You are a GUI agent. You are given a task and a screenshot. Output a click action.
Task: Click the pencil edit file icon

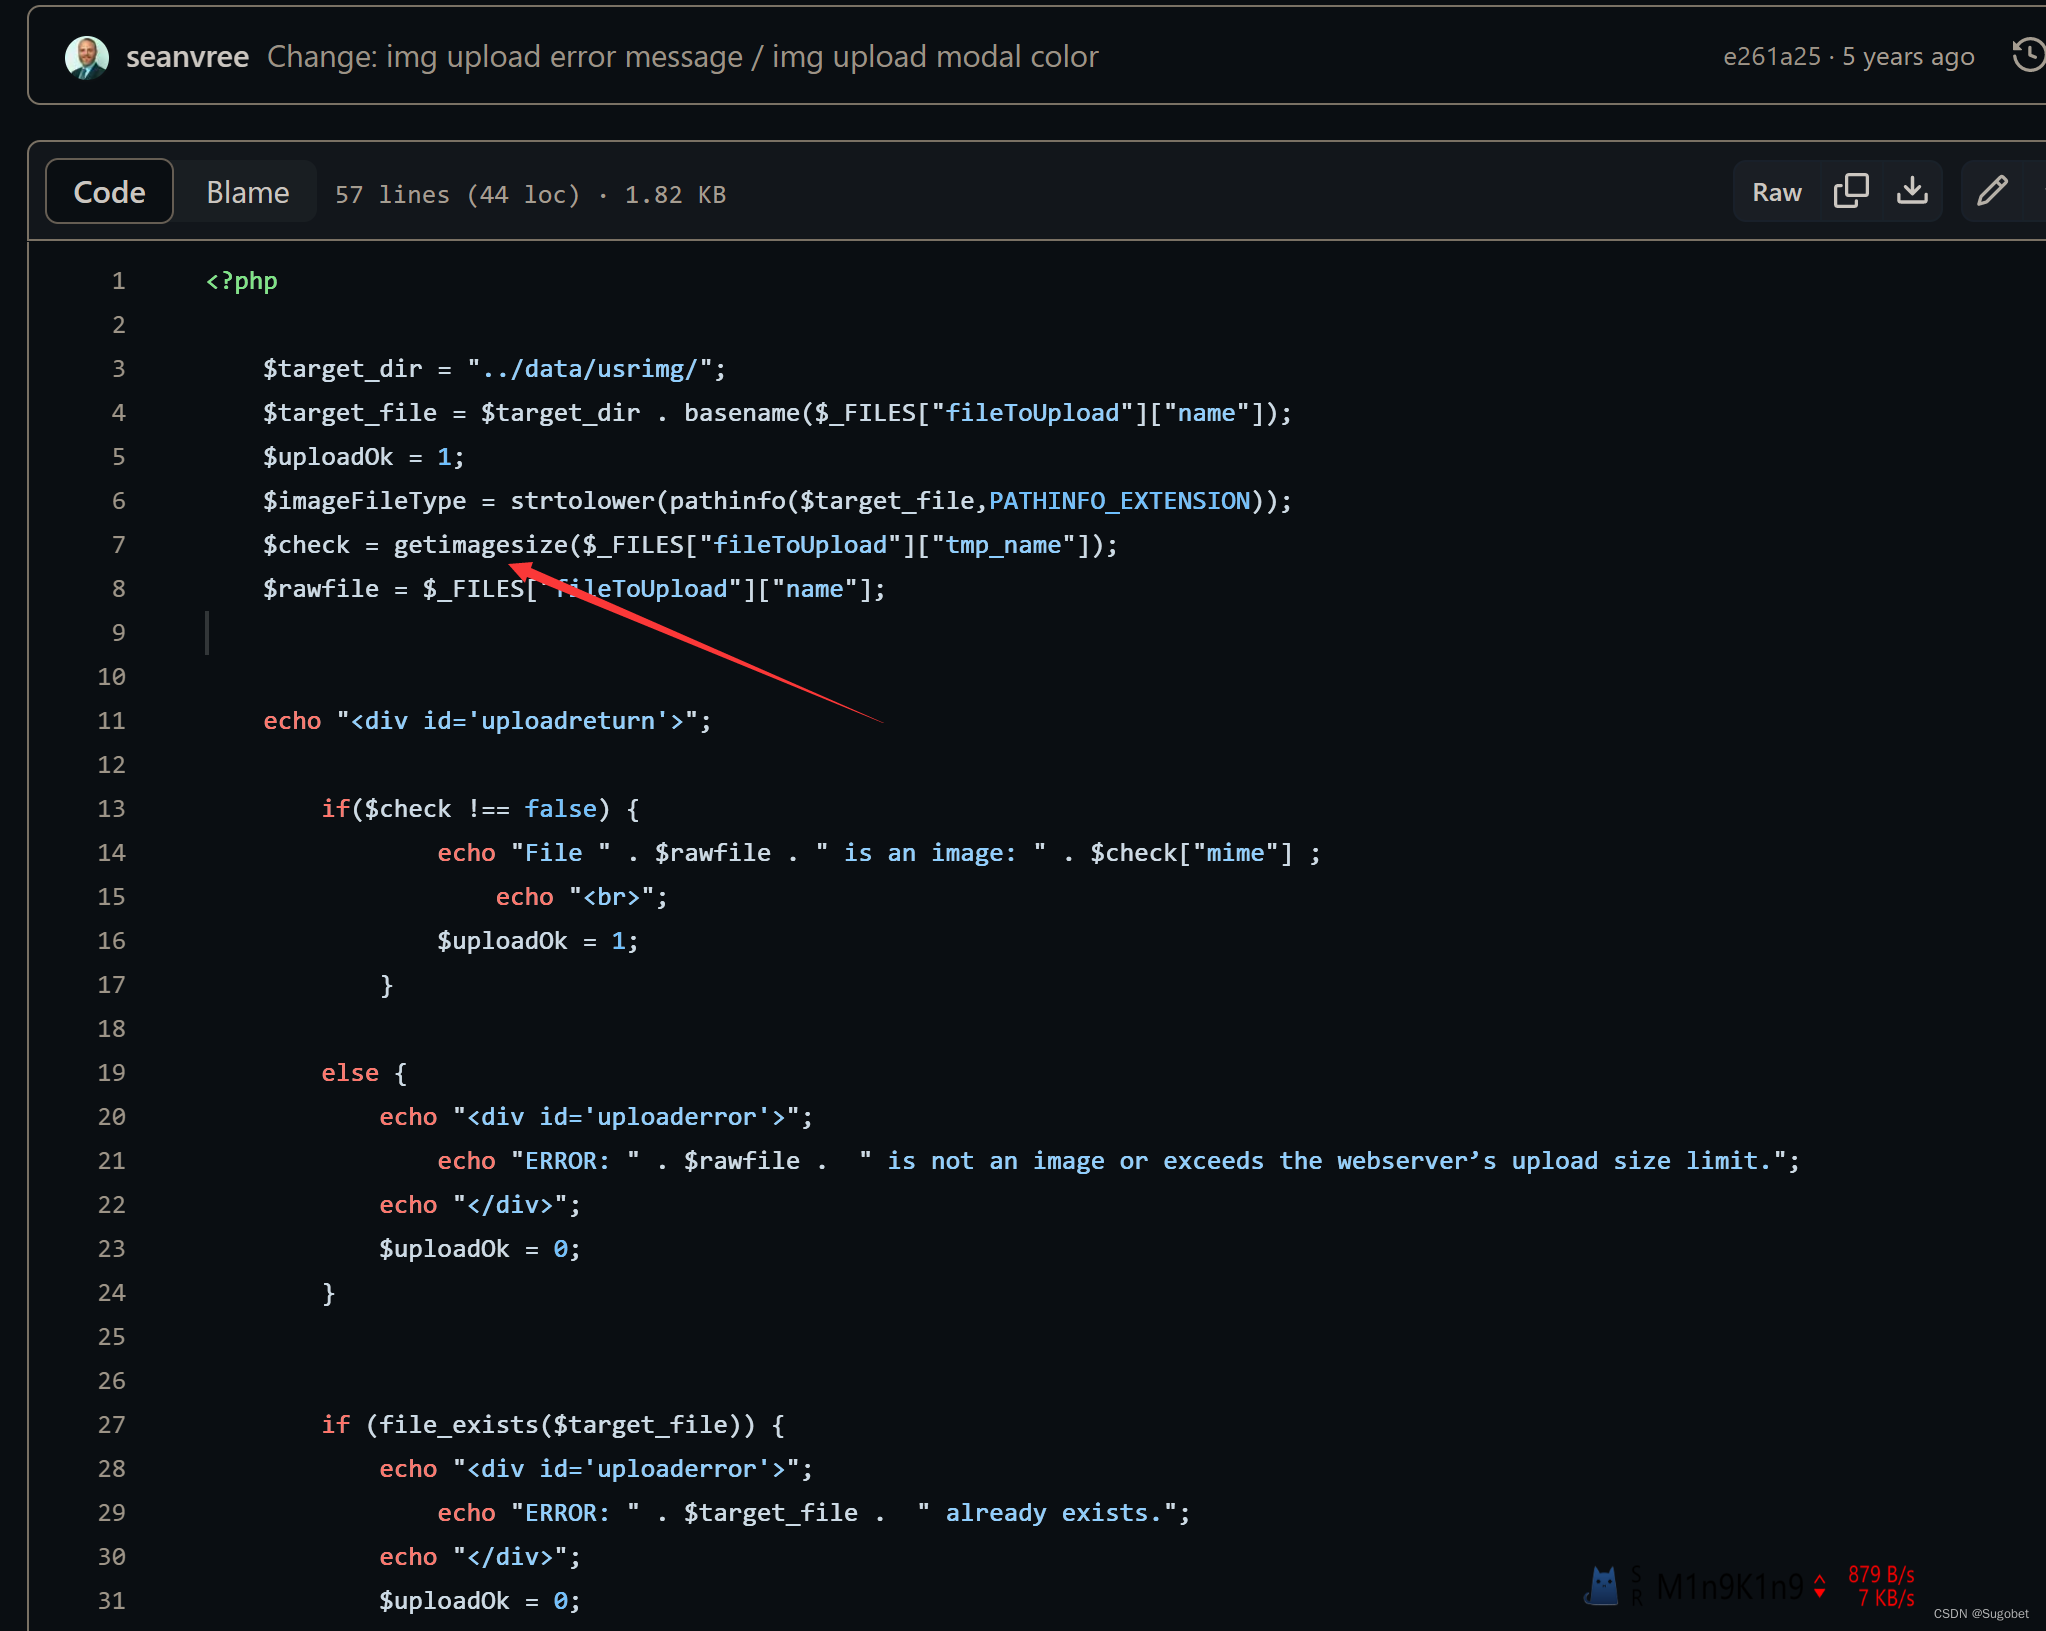[1992, 191]
